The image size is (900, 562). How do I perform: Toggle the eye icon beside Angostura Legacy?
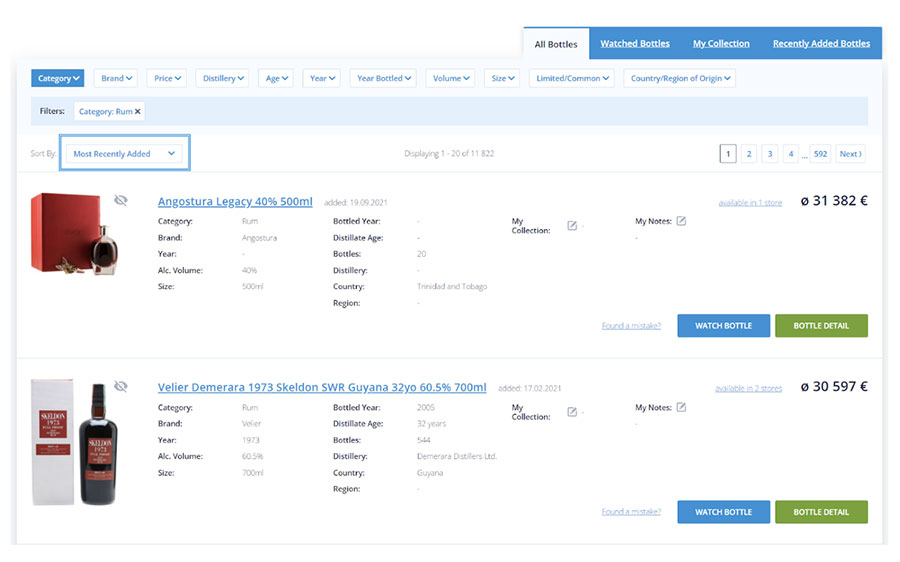point(121,200)
